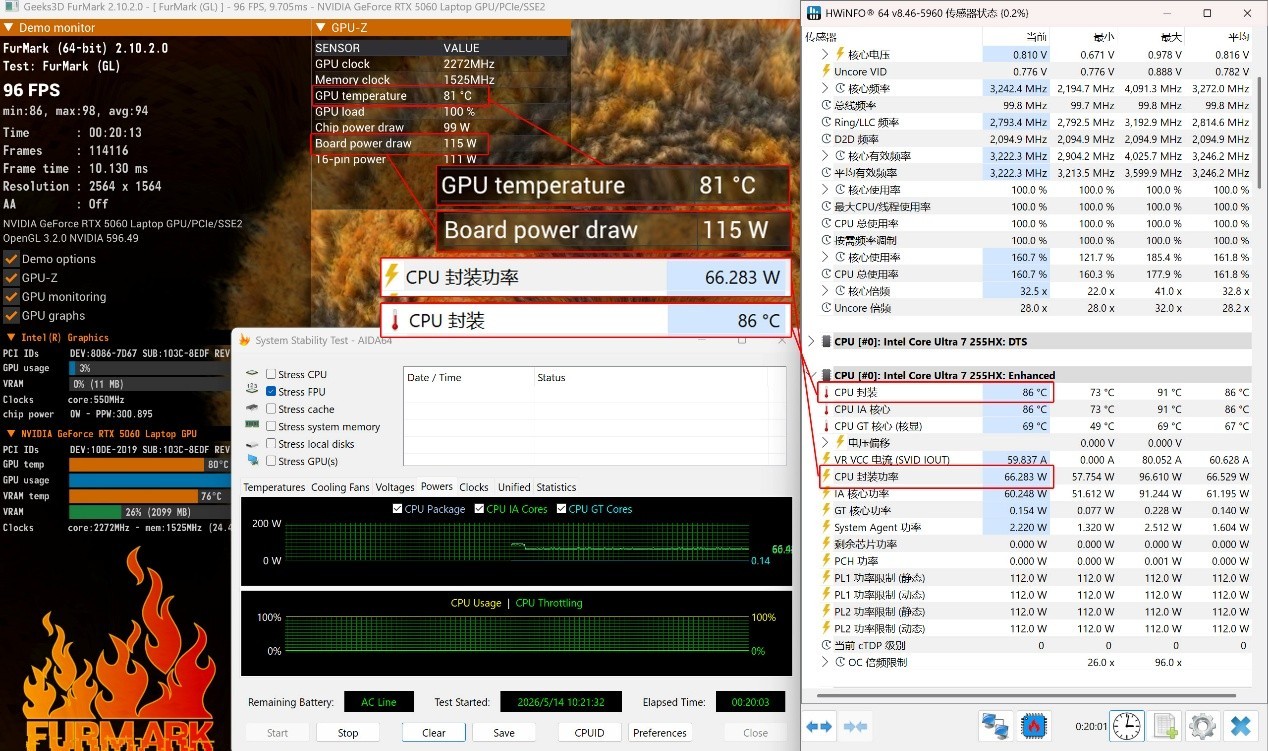The image size is (1268, 751).
Task: Switch to the Clocks tab
Action: tap(474, 487)
